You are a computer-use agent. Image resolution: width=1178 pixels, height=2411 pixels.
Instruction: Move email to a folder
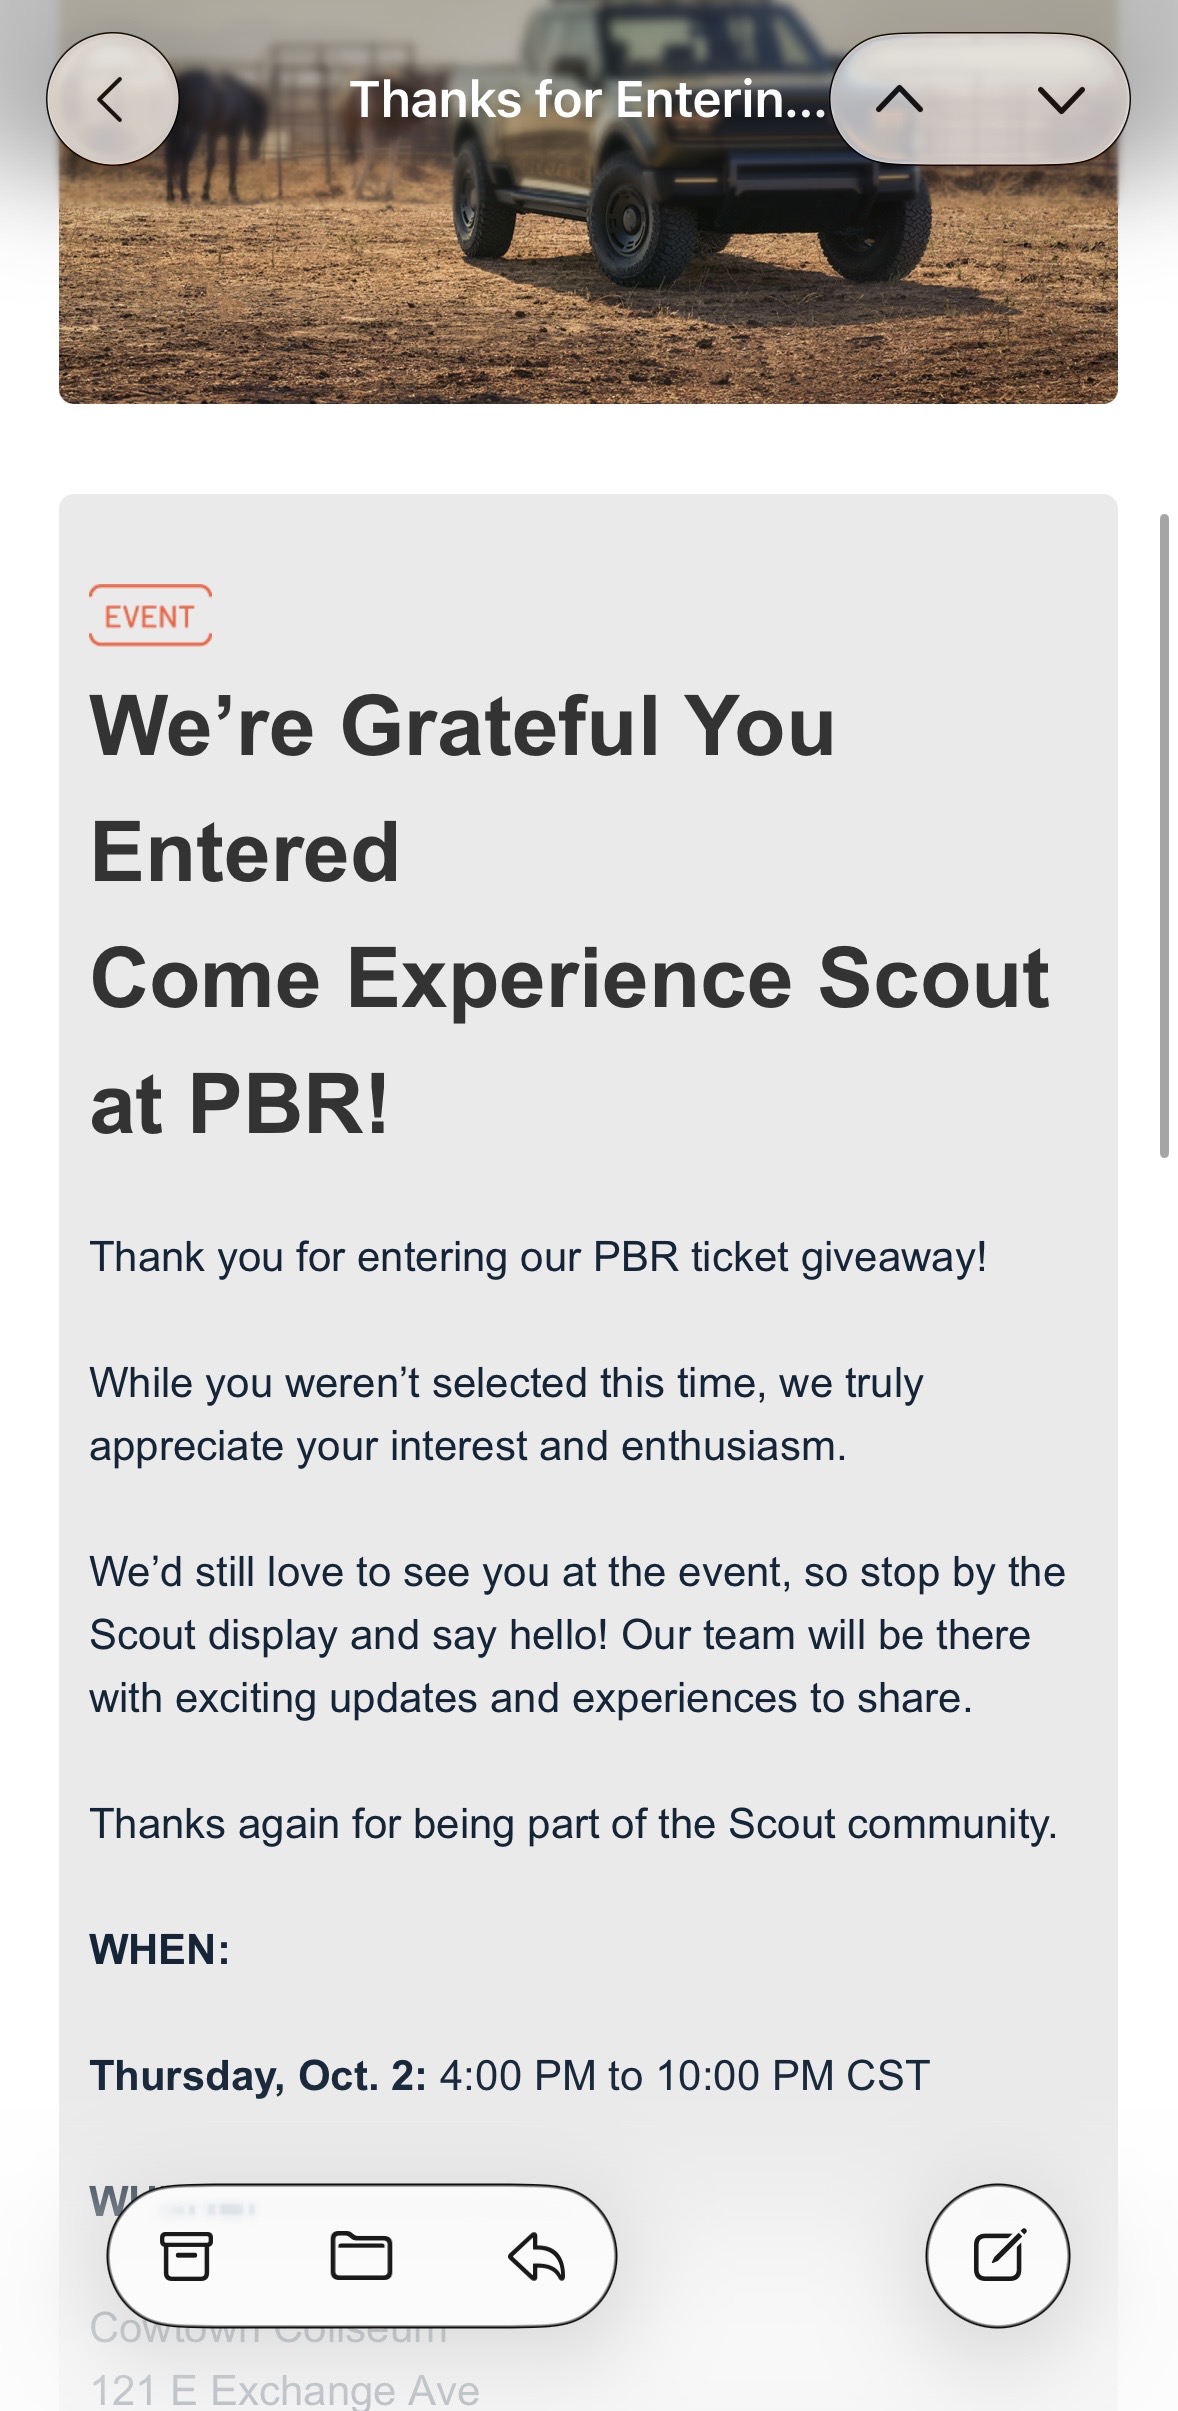(361, 2256)
